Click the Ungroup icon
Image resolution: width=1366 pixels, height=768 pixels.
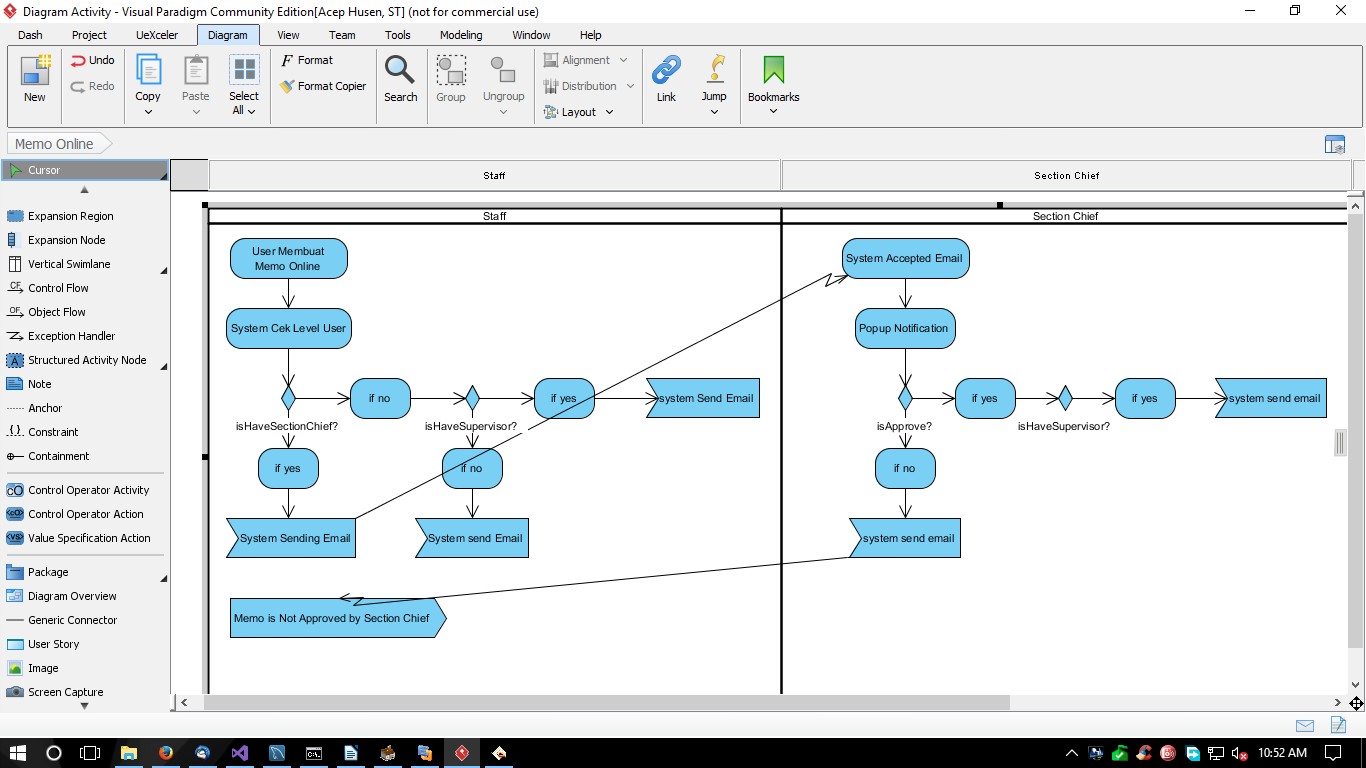tap(503, 70)
